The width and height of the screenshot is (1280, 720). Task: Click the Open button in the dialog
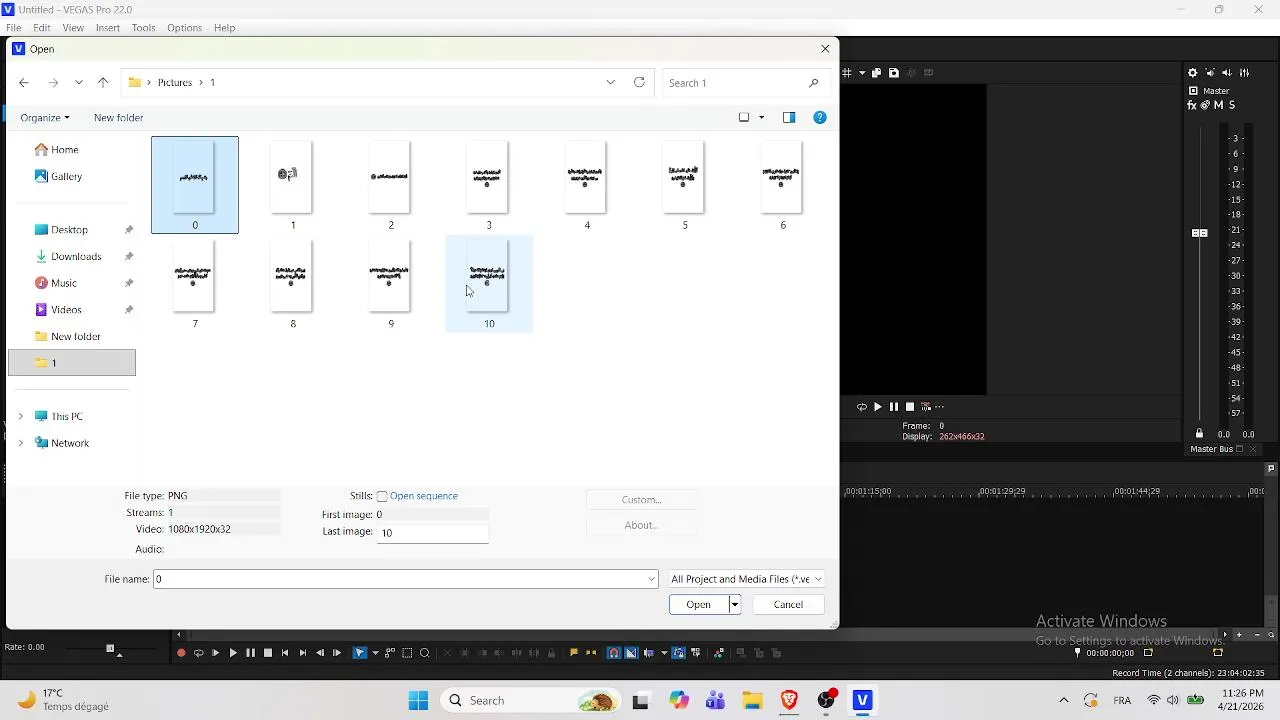699,604
